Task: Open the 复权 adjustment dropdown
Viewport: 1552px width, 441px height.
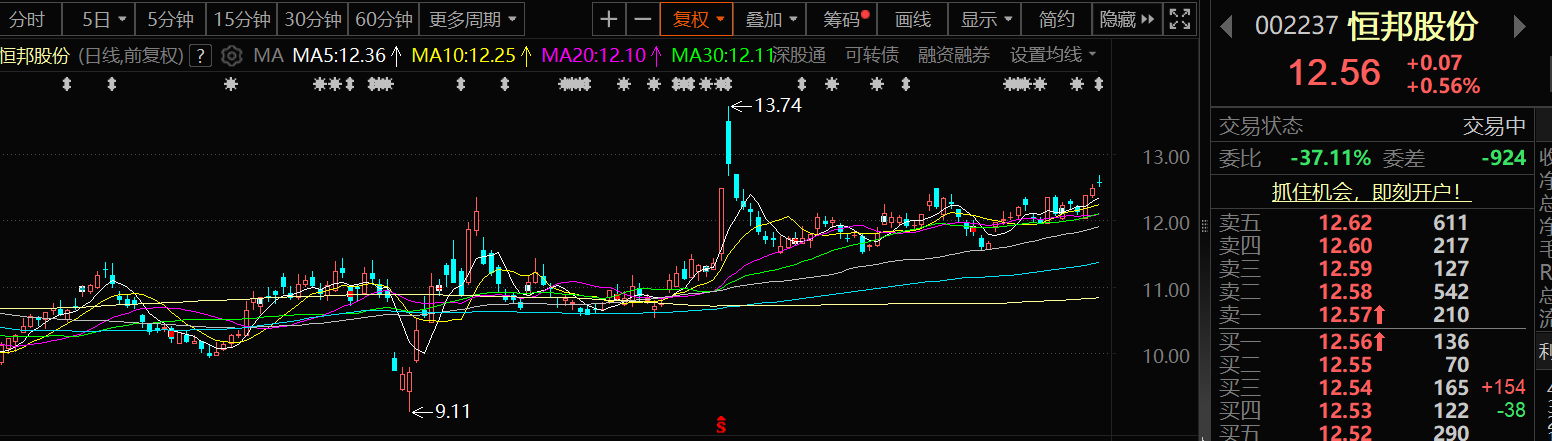Action: click(x=697, y=18)
